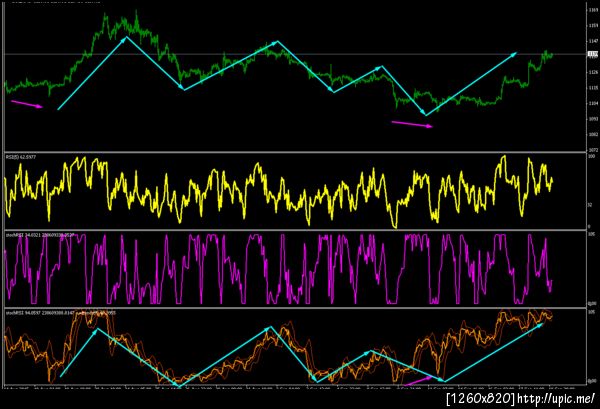This screenshot has height=409, width=600.
Task: Click the 1104 price axis label
Action: [x=593, y=103]
